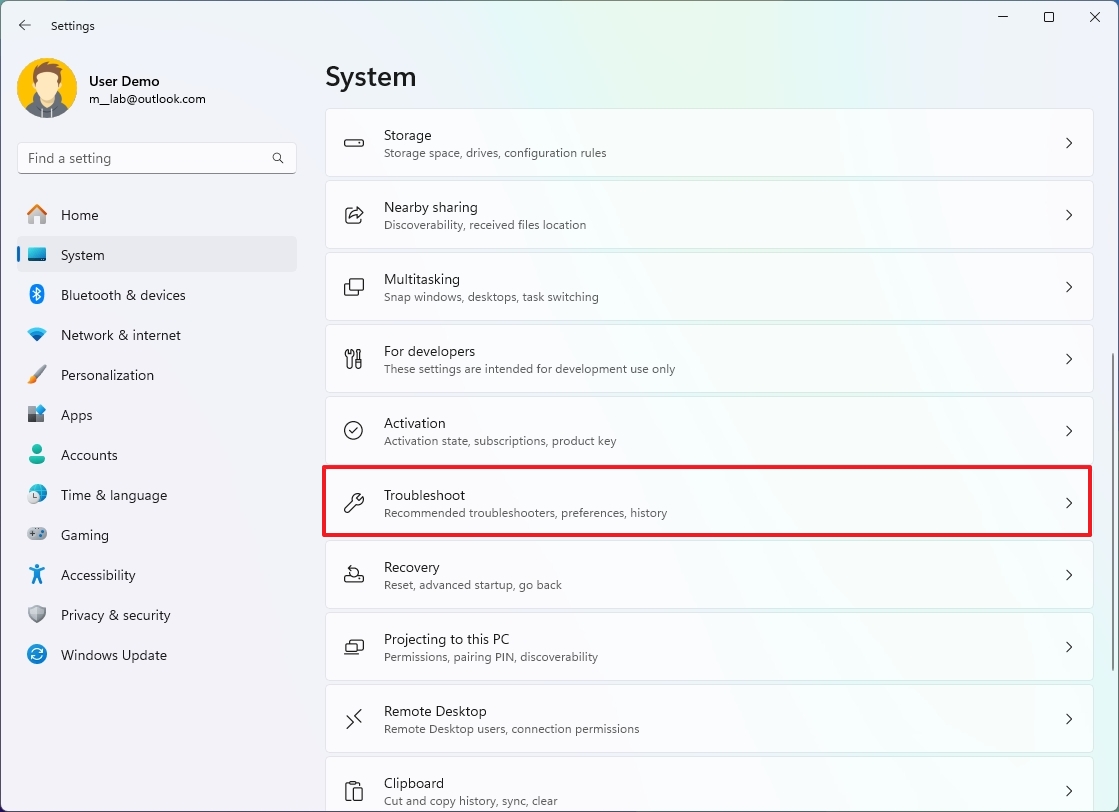Open Troubleshoot settings title

click(x=424, y=495)
